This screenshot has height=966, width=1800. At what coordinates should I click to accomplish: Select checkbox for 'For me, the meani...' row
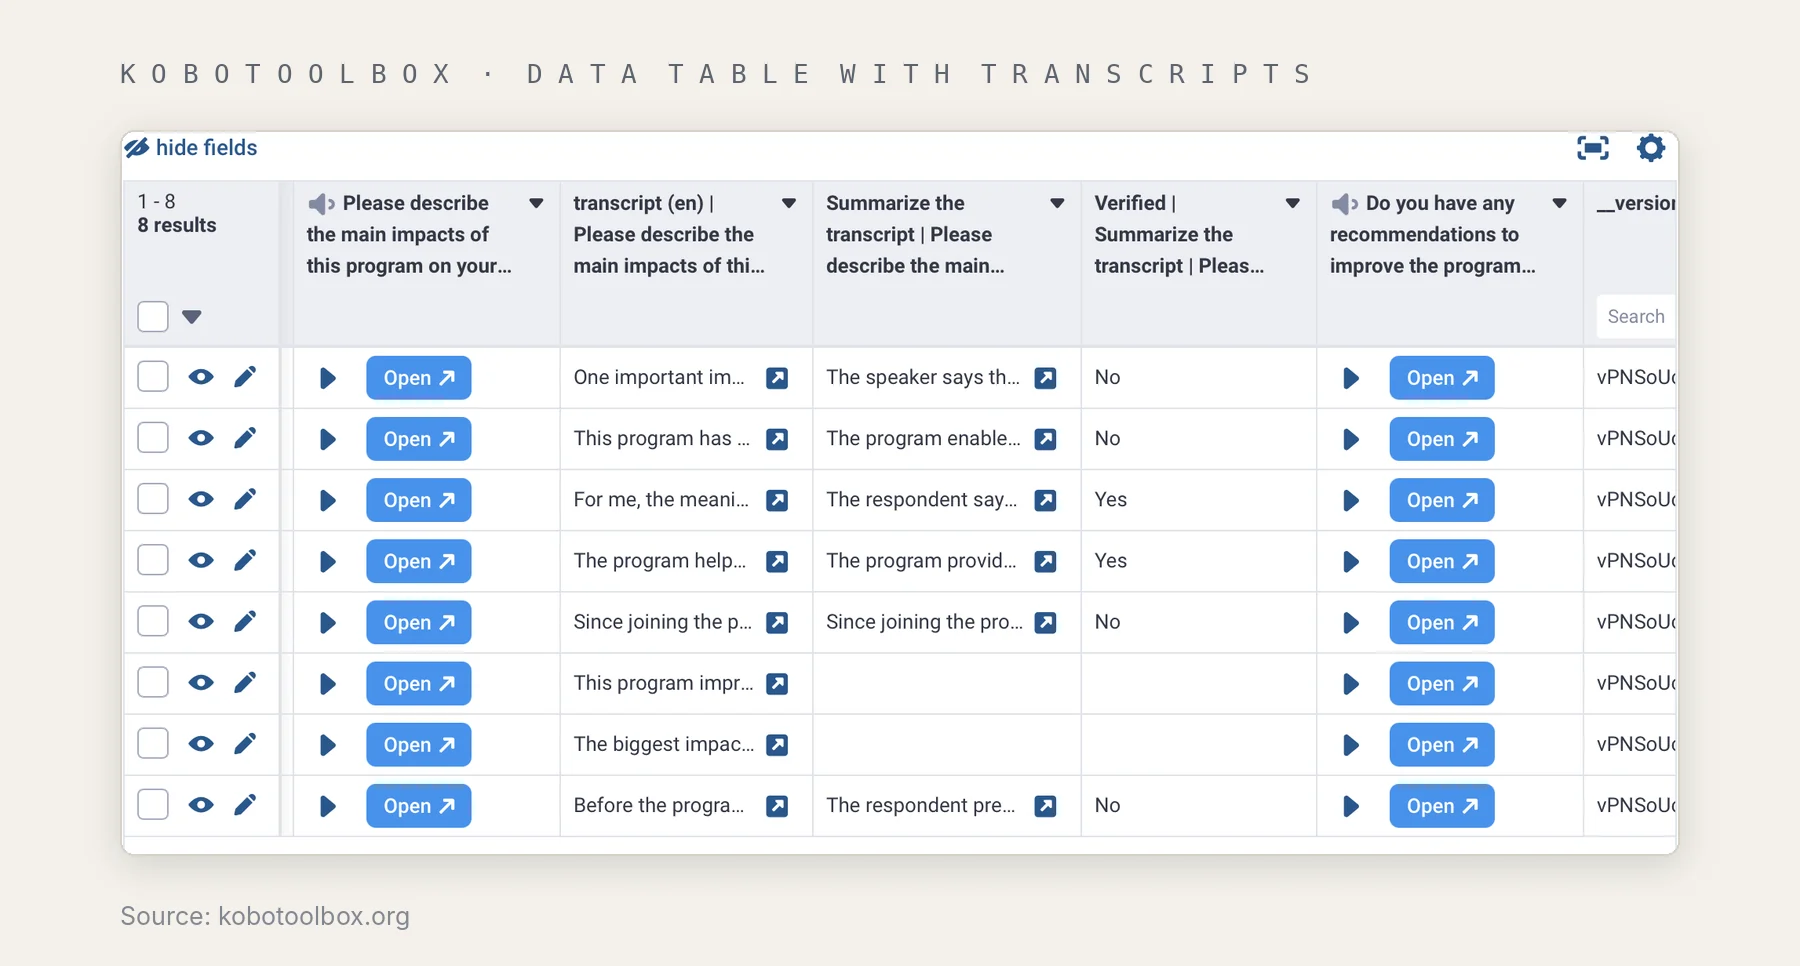click(153, 499)
